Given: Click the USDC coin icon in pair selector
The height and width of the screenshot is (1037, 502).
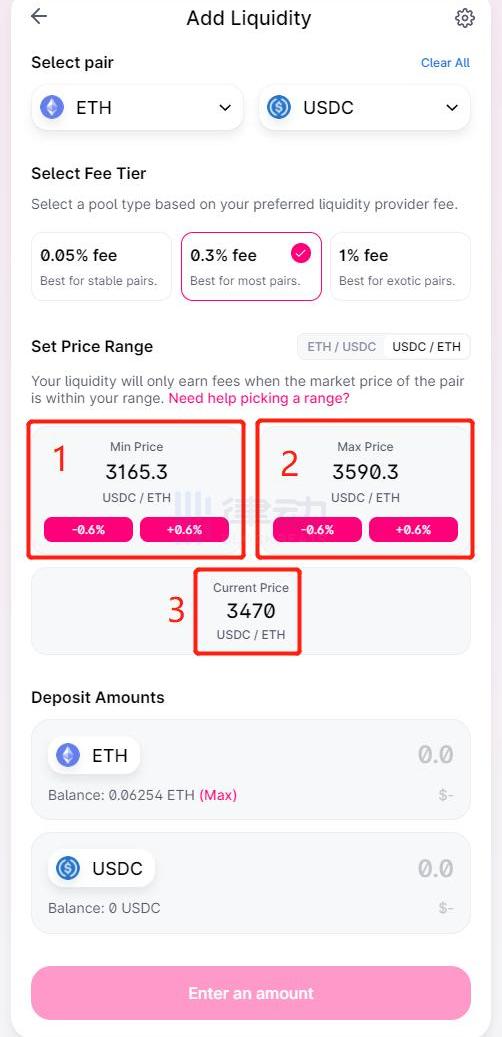Looking at the screenshot, I should (x=279, y=107).
